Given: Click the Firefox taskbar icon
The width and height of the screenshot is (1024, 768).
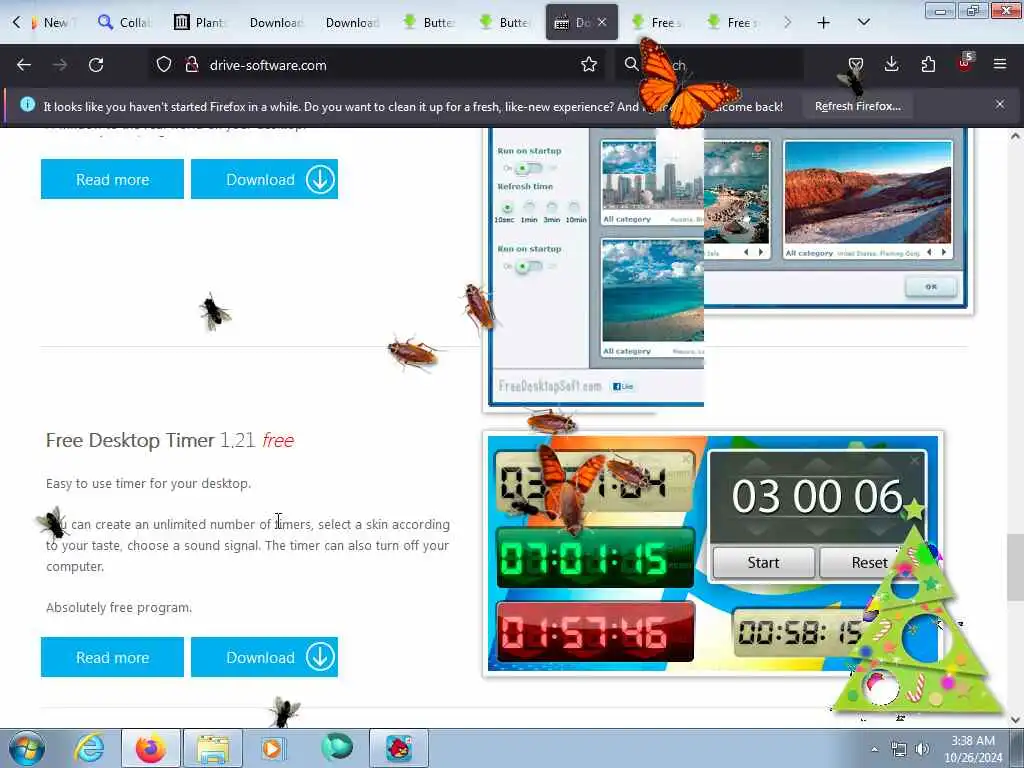Looking at the screenshot, I should (x=150, y=748).
